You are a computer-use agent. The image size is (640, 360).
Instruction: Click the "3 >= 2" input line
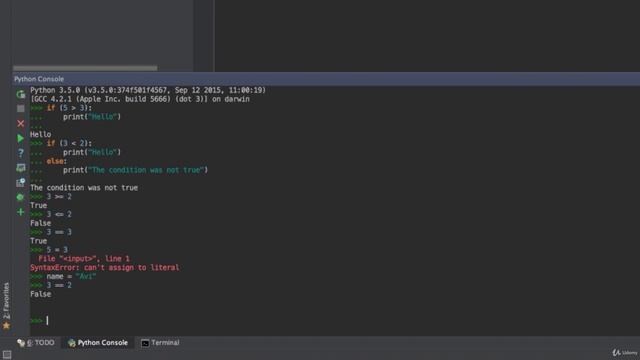(x=59, y=197)
